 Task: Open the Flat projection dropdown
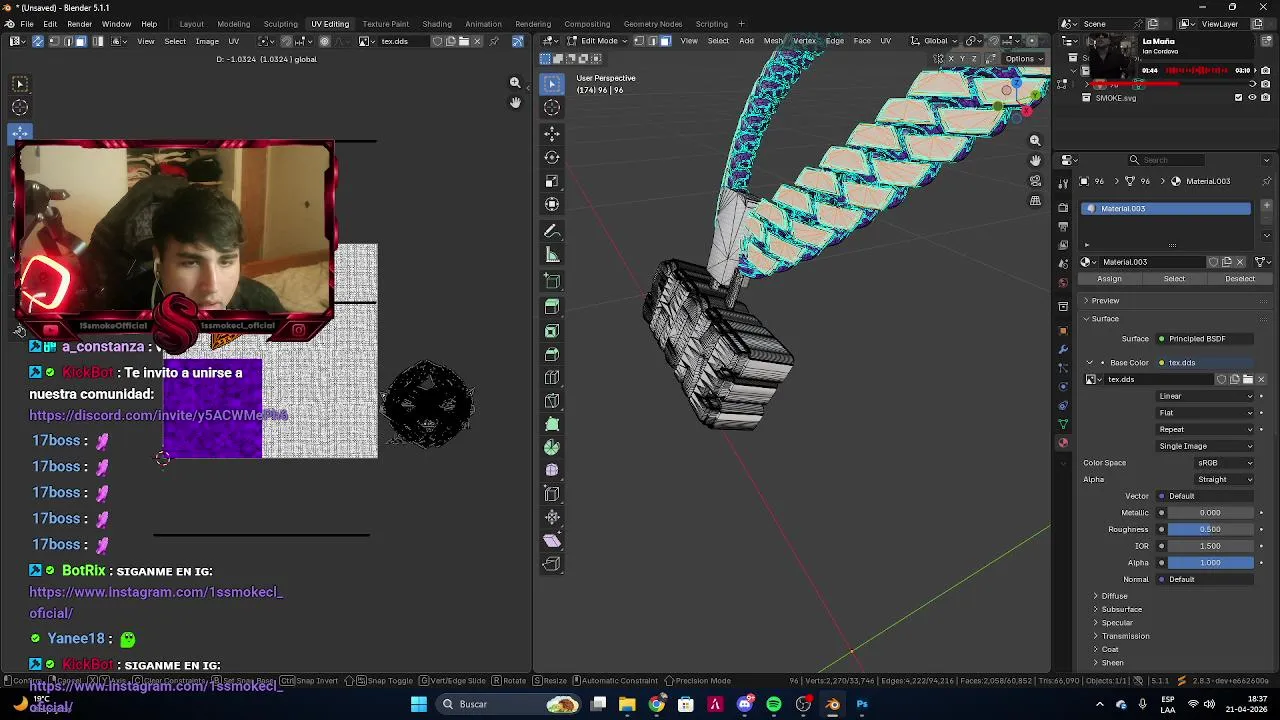pyautogui.click(x=1206, y=413)
